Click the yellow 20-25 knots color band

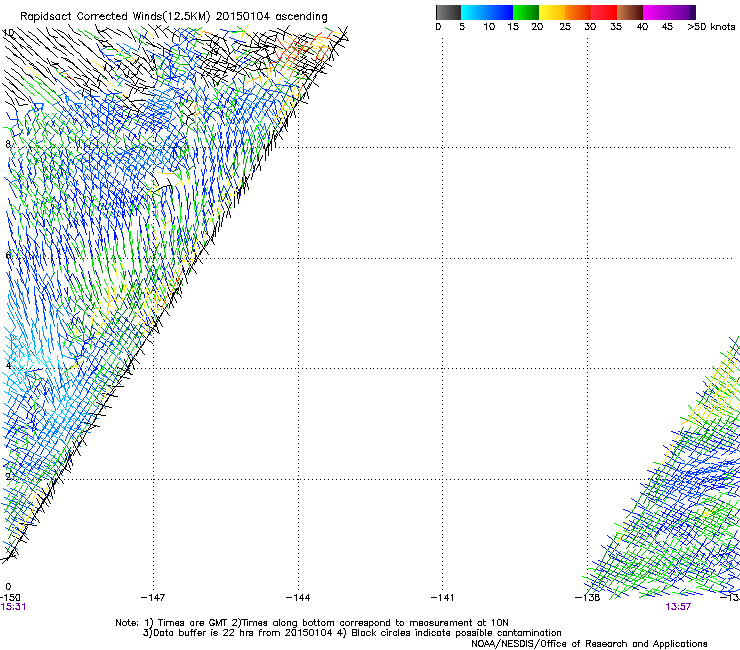tap(552, 12)
